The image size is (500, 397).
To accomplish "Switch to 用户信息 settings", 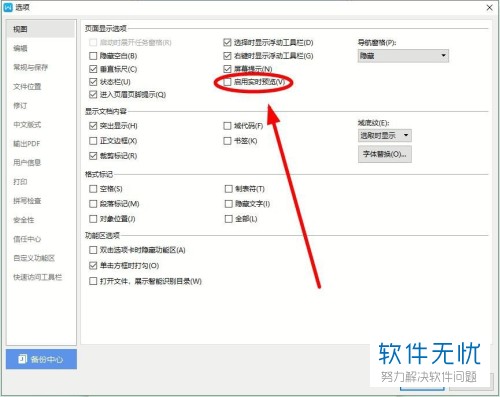I will click(27, 163).
